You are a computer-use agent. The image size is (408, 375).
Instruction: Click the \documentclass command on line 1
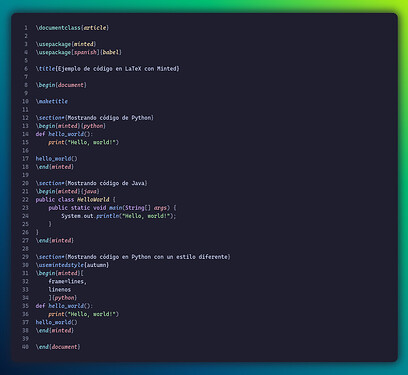(x=58, y=28)
